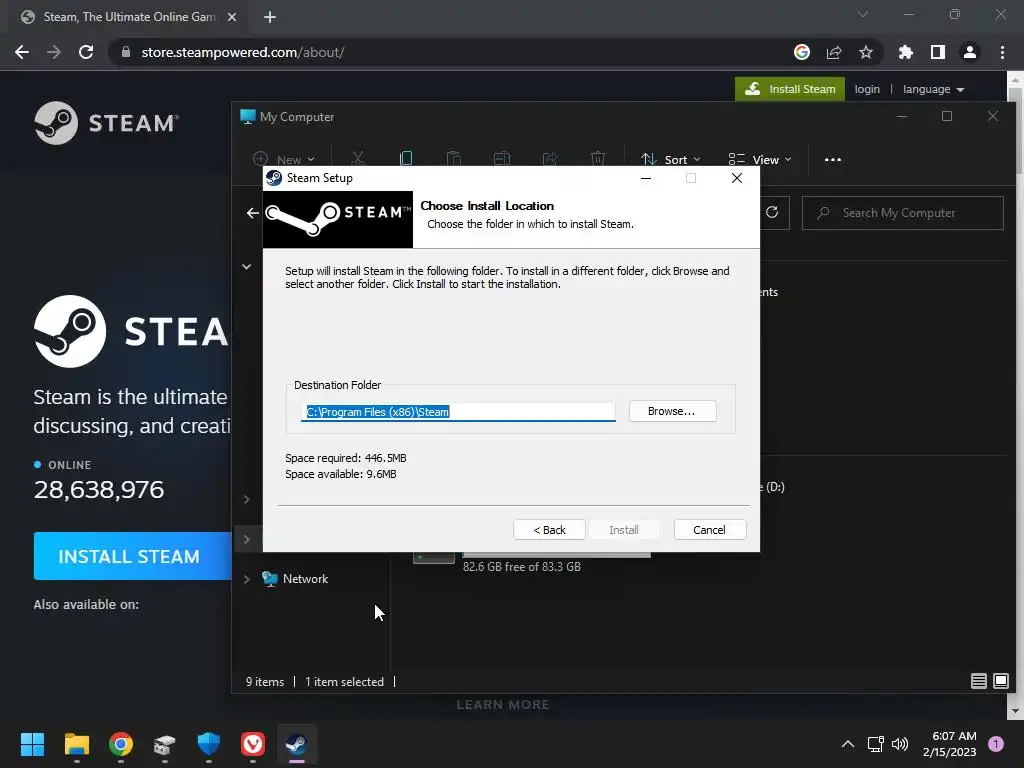Switch to details view in status bar
1024x768 pixels.
[978, 681]
